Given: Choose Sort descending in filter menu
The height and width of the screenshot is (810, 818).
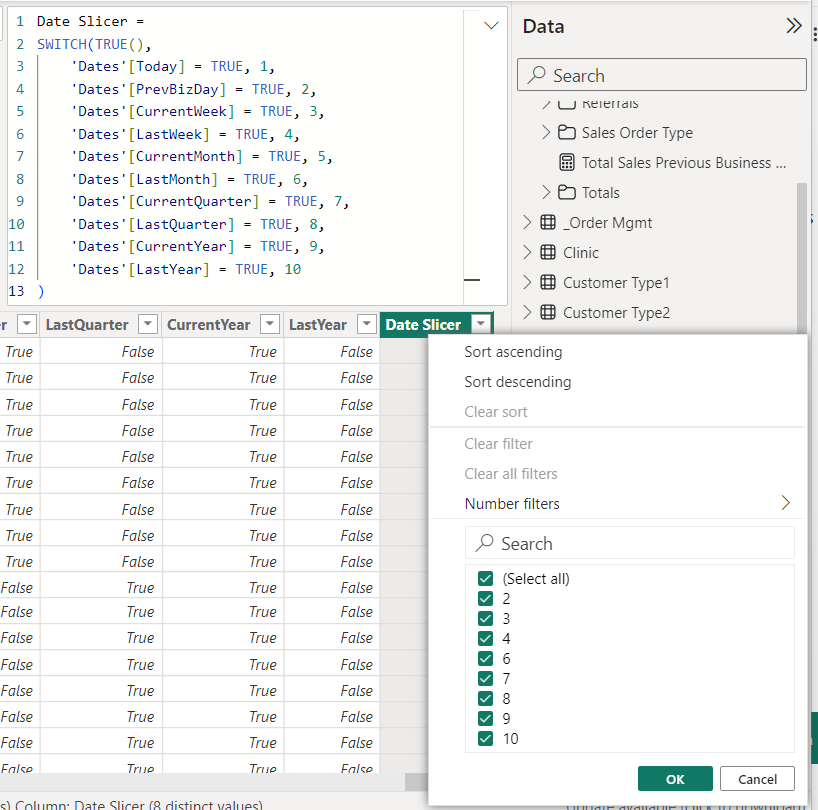Looking at the screenshot, I should pos(518,382).
